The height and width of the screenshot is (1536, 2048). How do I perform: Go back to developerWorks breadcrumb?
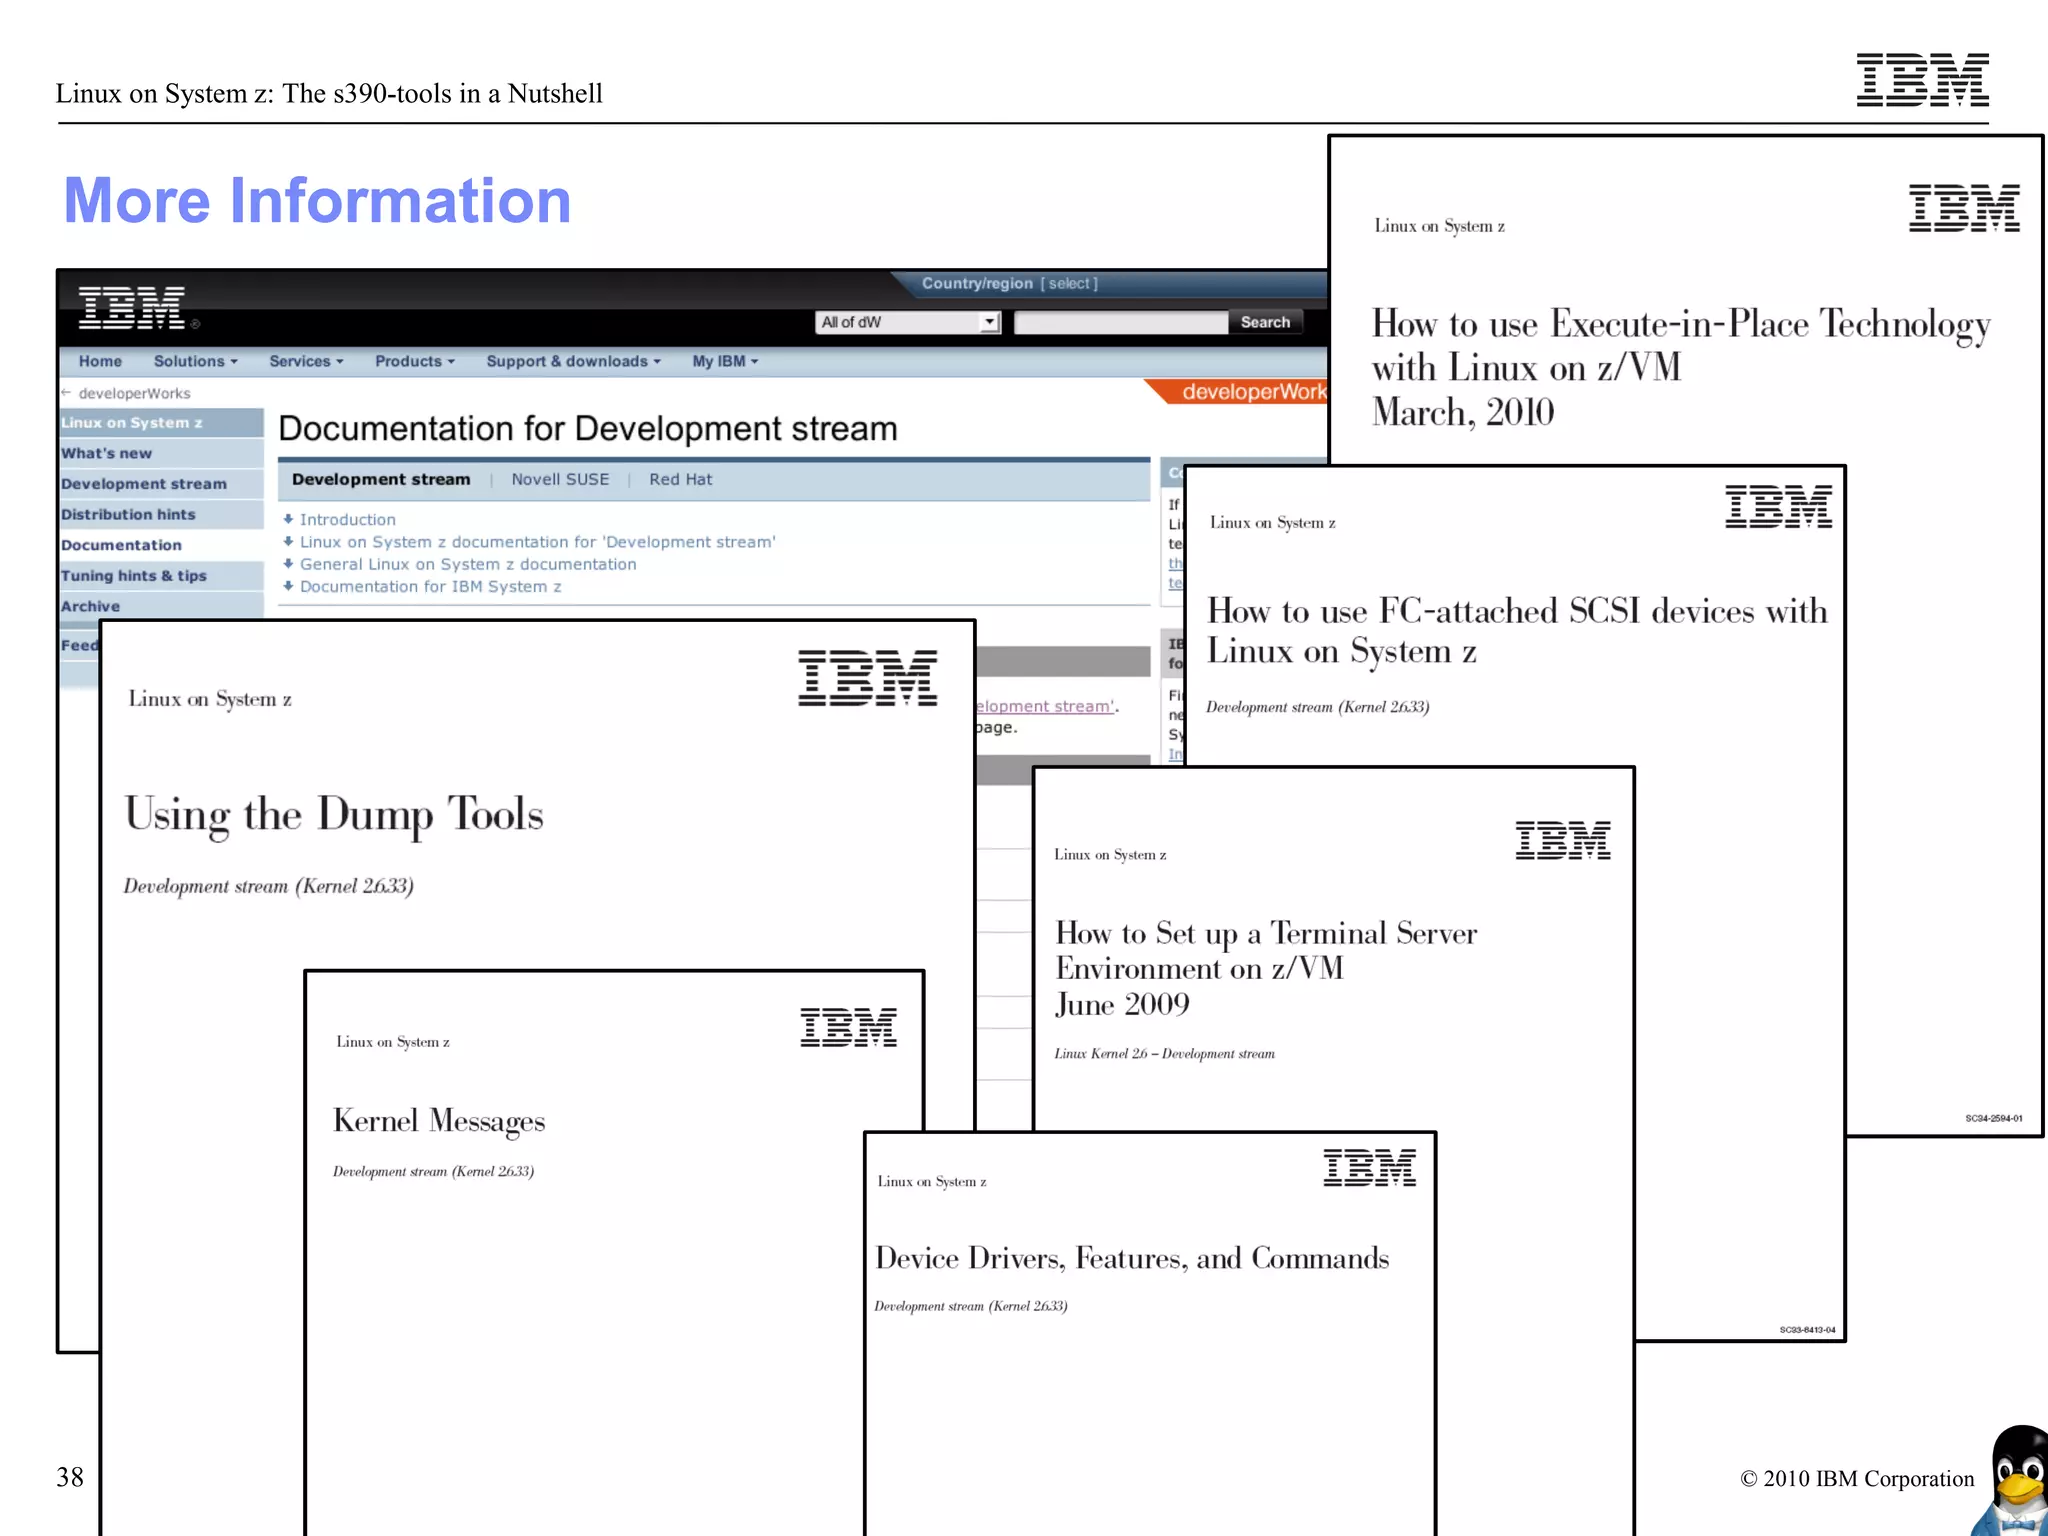pos(134,393)
